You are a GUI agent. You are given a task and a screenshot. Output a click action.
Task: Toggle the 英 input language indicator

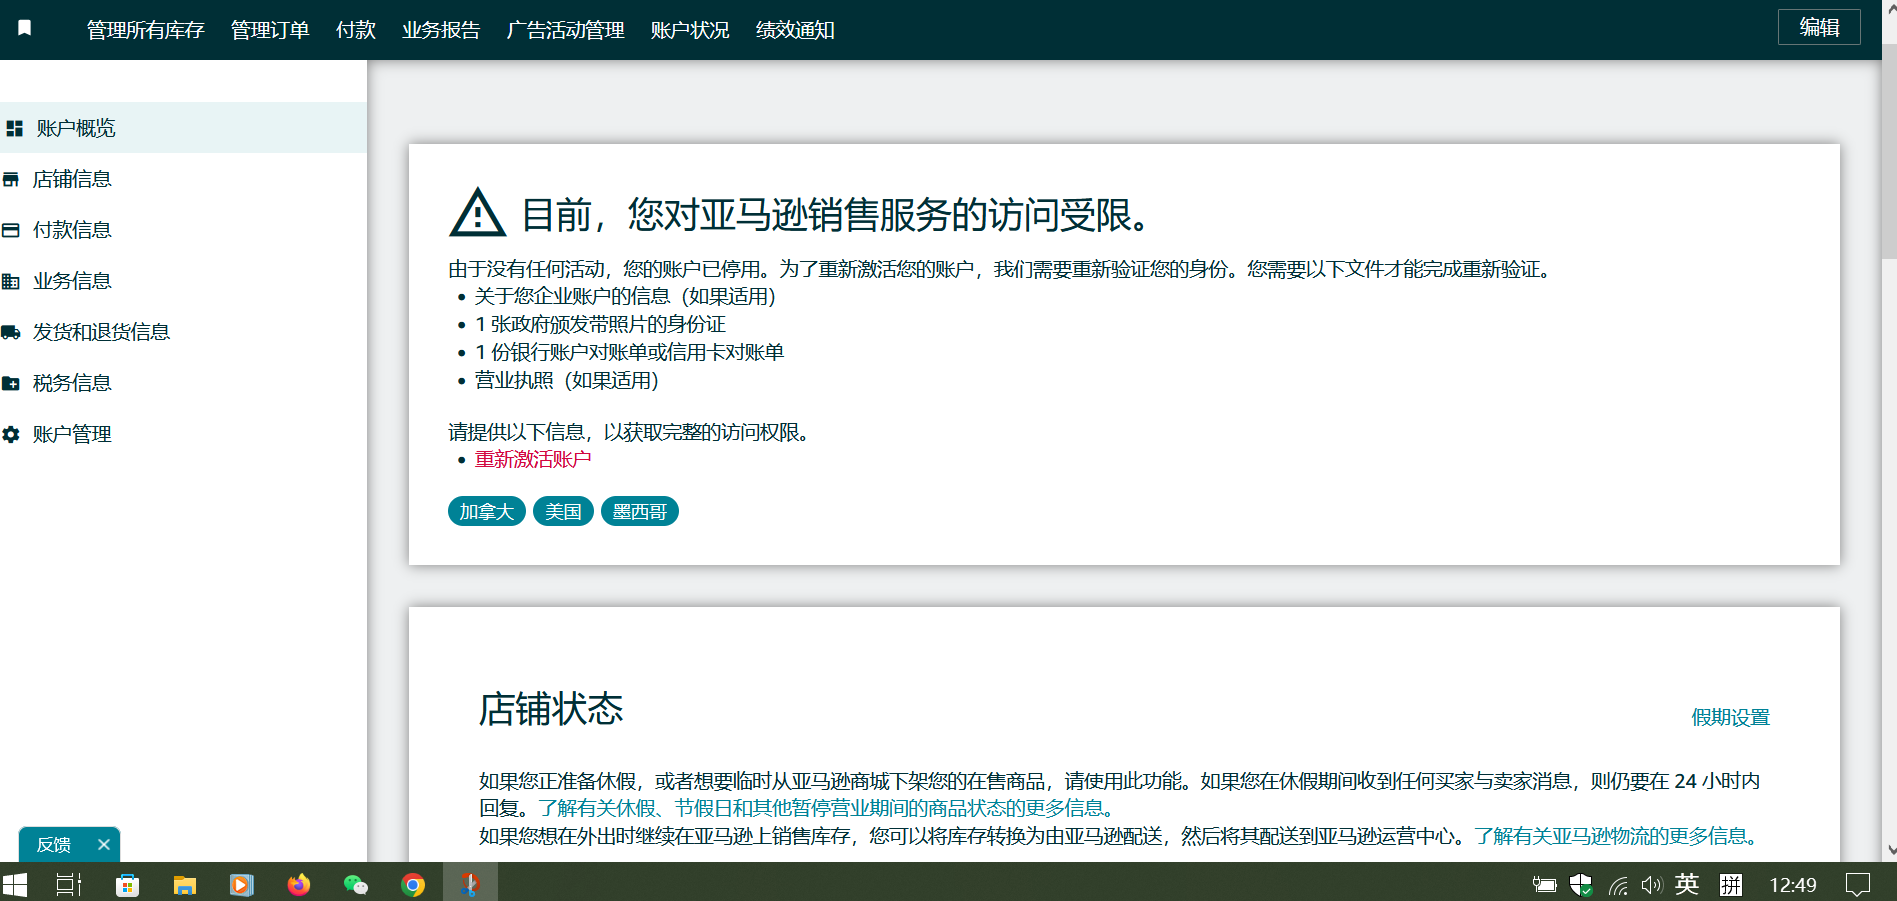[x=1687, y=885]
